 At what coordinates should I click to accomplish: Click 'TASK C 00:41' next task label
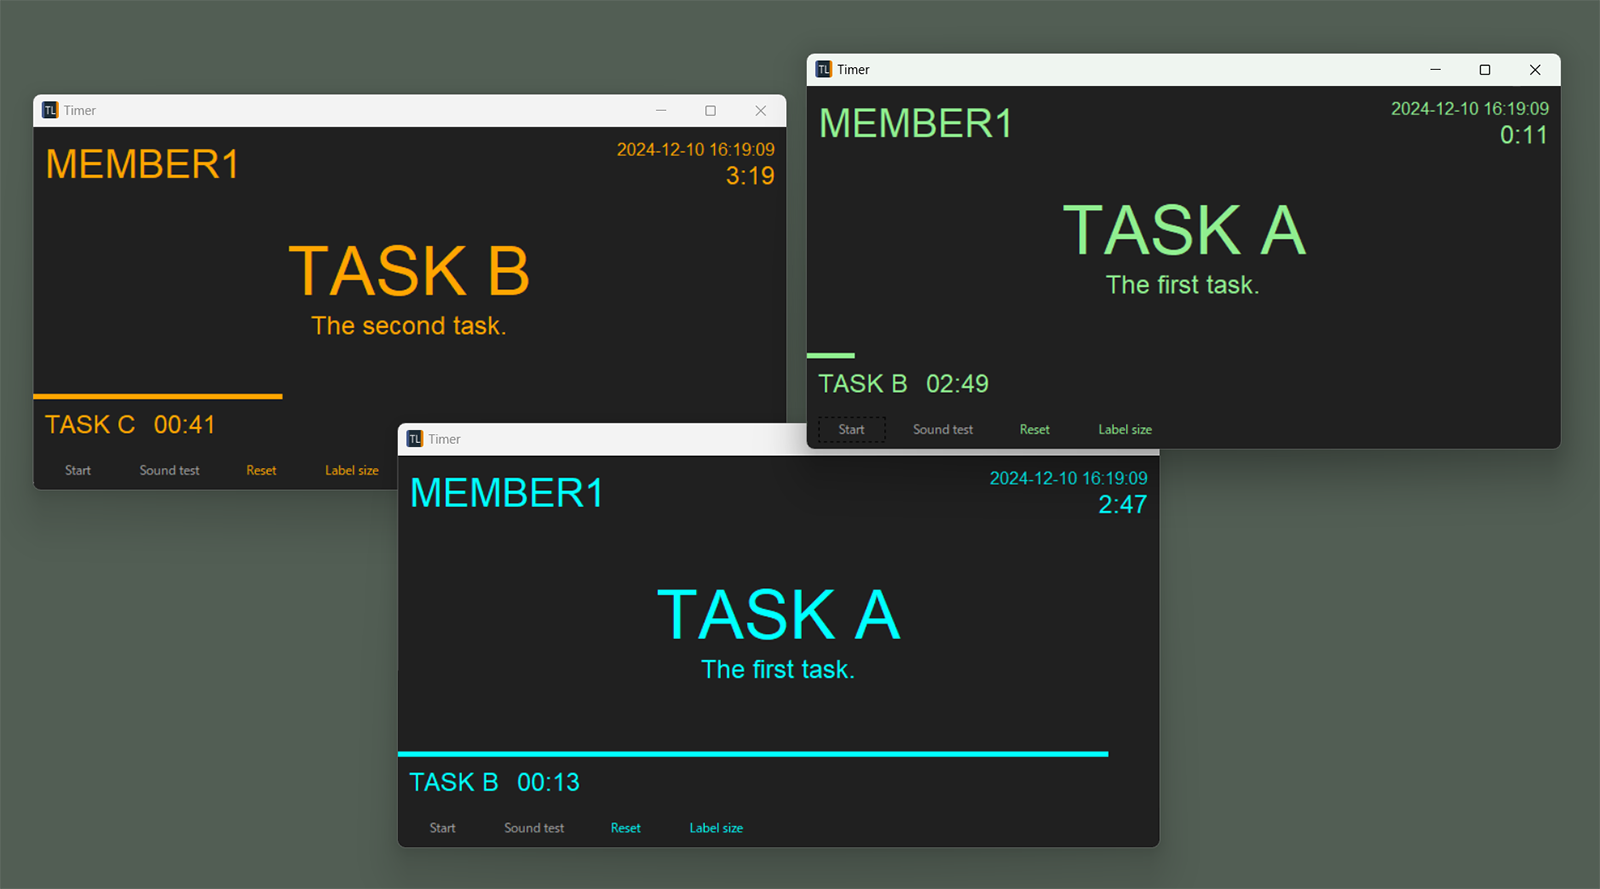[x=130, y=424]
